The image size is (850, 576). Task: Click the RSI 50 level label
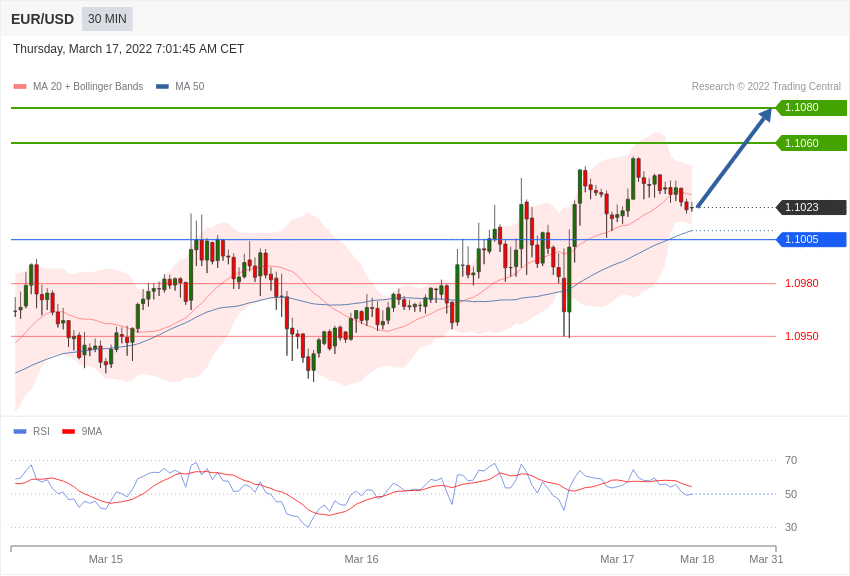click(x=791, y=494)
